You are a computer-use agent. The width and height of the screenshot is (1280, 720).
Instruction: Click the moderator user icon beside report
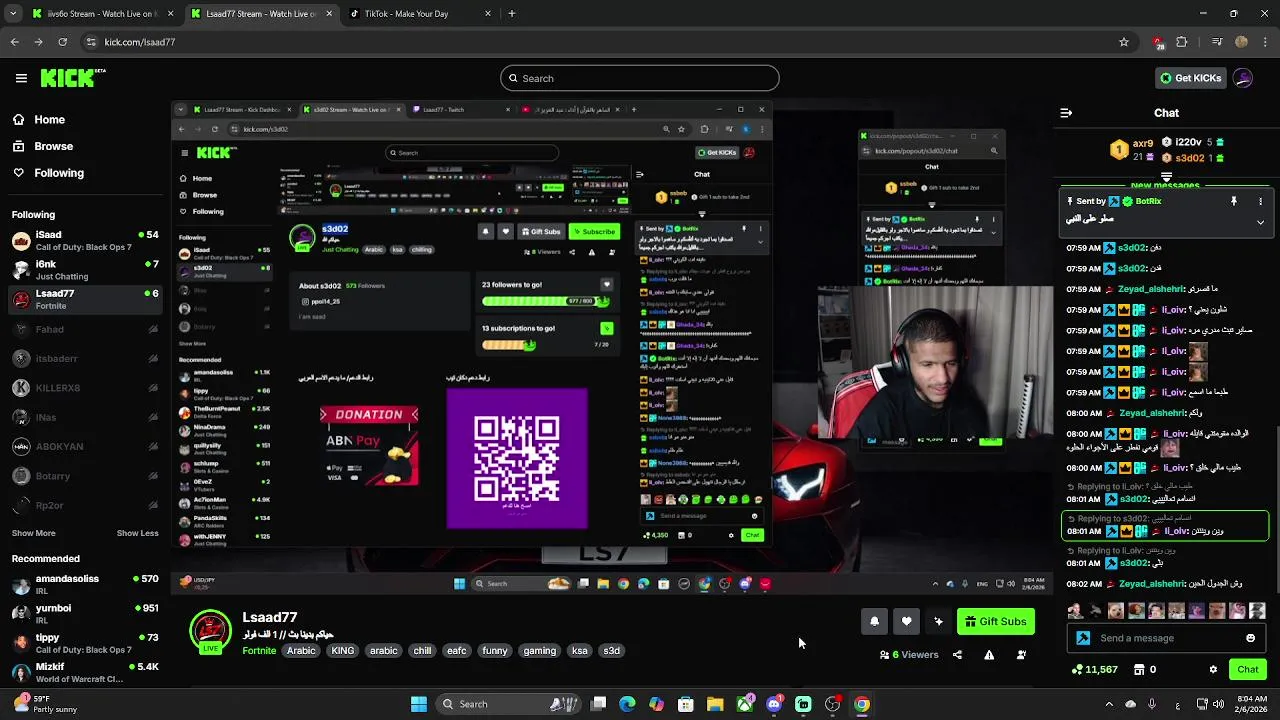tap(1021, 655)
